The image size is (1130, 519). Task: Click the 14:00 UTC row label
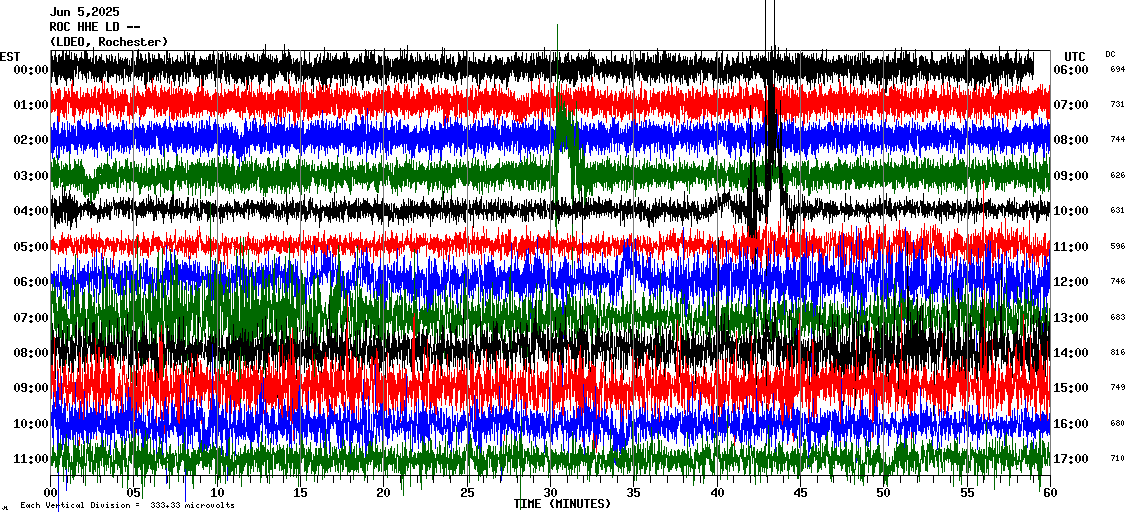click(x=1070, y=353)
